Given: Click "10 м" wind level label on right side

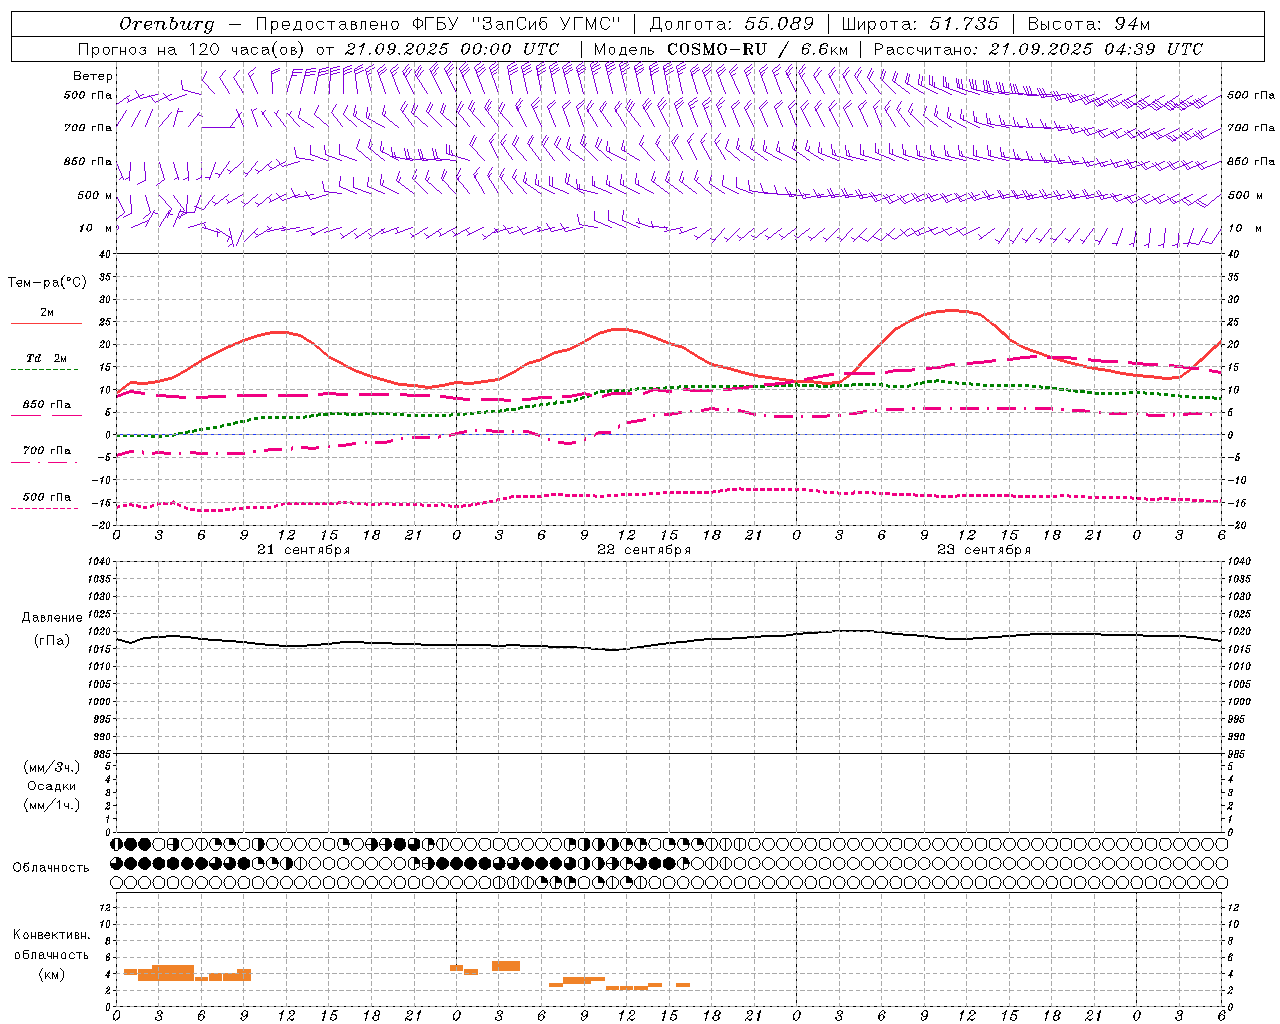Looking at the screenshot, I should (1244, 228).
